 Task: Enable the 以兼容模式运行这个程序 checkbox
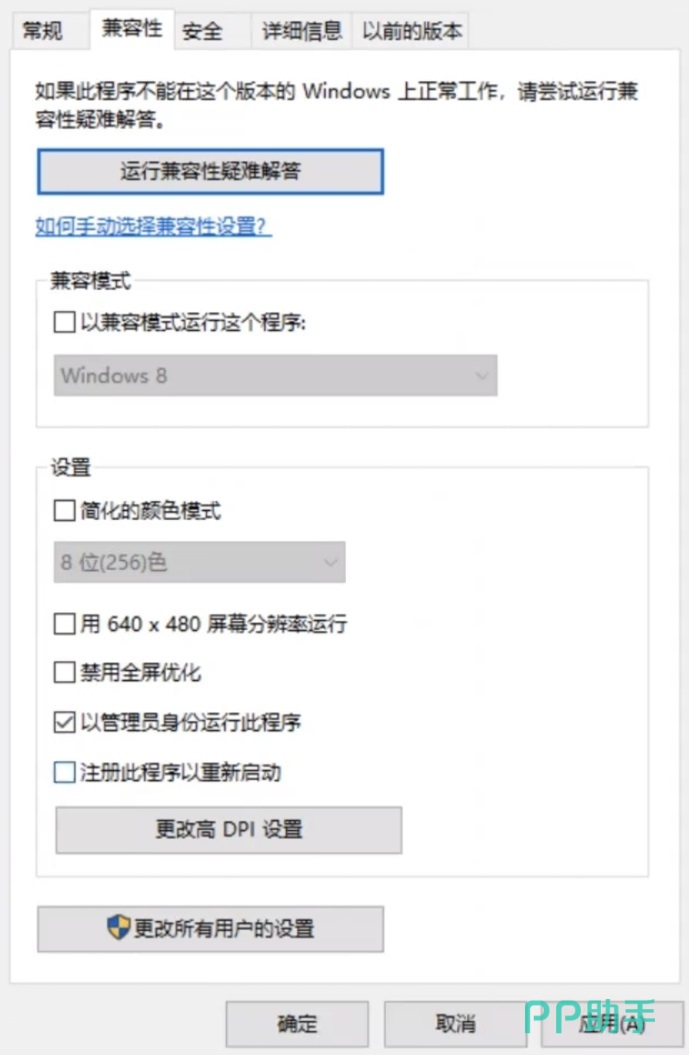[64, 323]
